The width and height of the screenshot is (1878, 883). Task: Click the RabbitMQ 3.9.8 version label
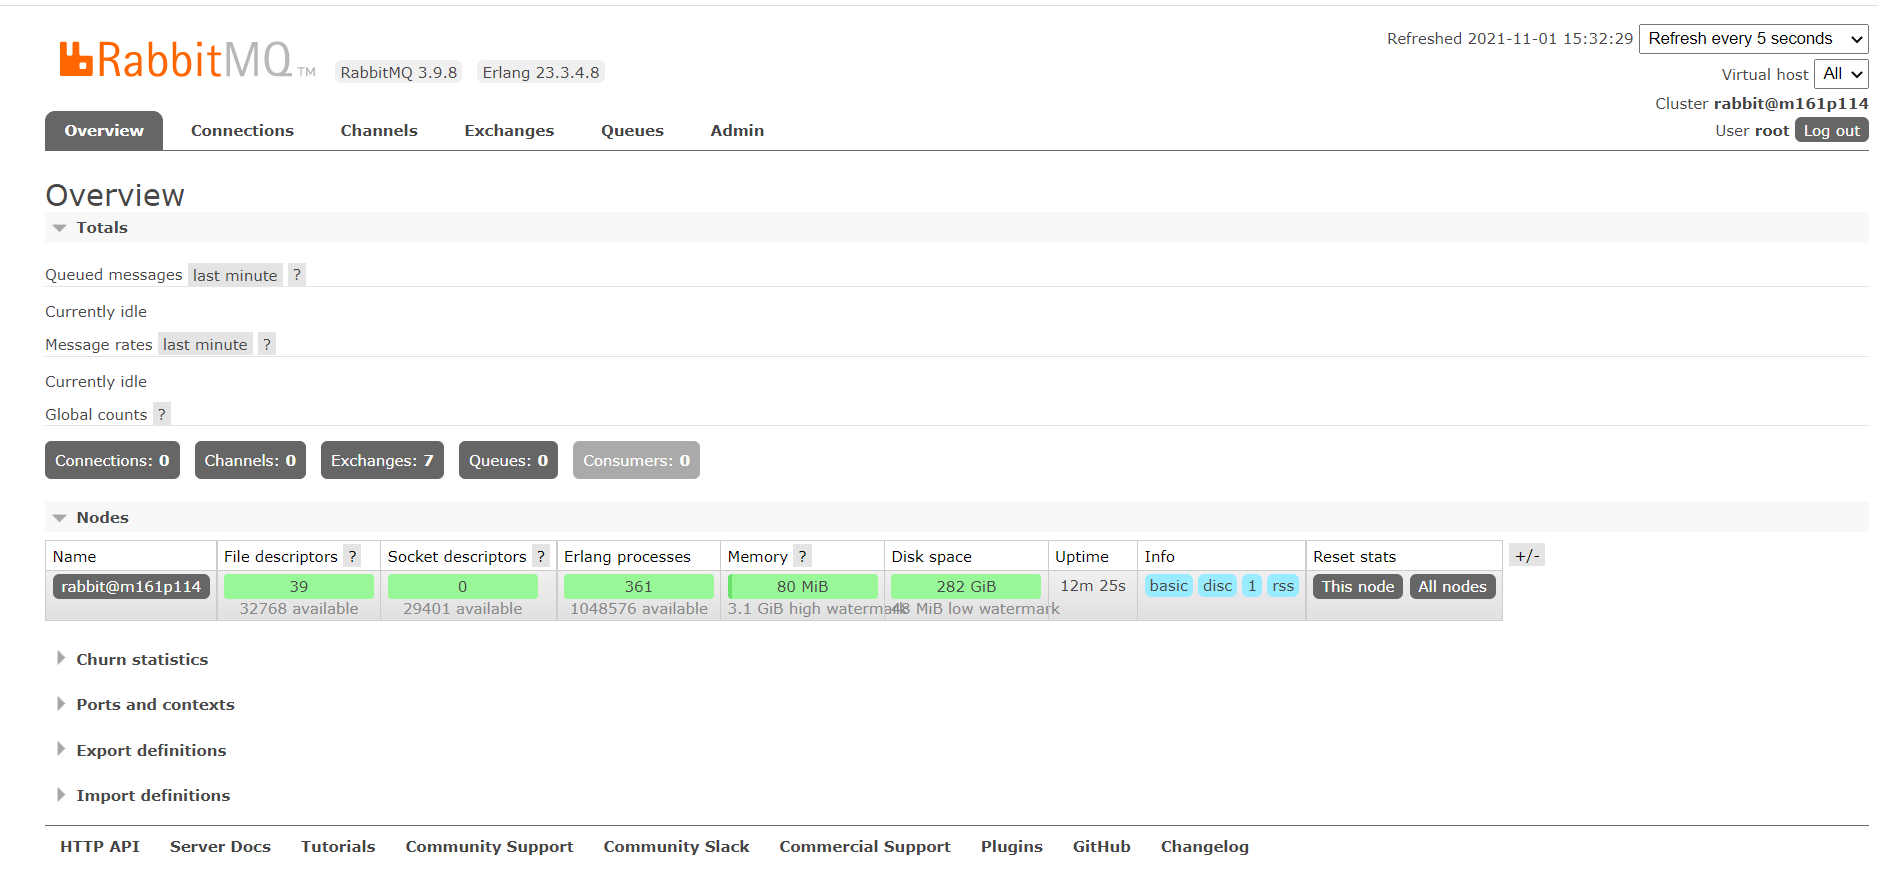pos(398,72)
